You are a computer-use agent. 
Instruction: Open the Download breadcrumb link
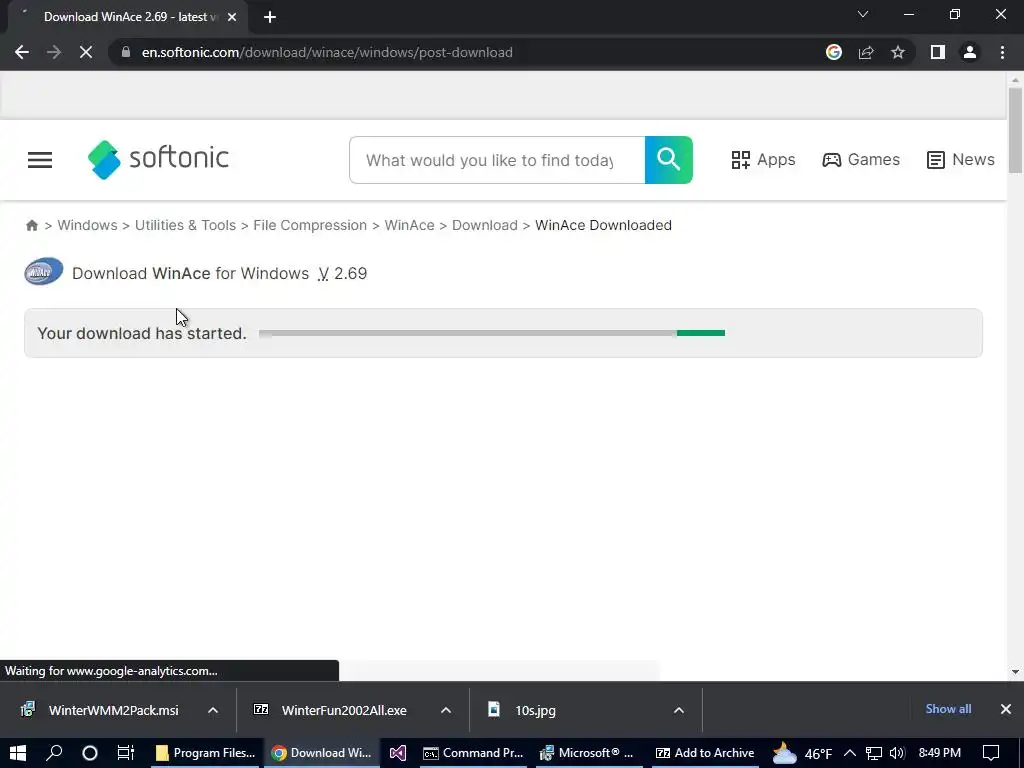(485, 225)
